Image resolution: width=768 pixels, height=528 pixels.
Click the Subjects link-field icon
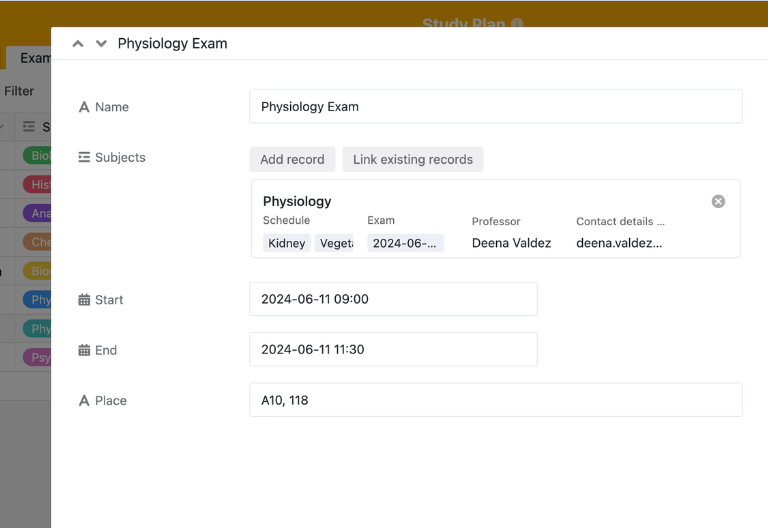pyautogui.click(x=84, y=157)
